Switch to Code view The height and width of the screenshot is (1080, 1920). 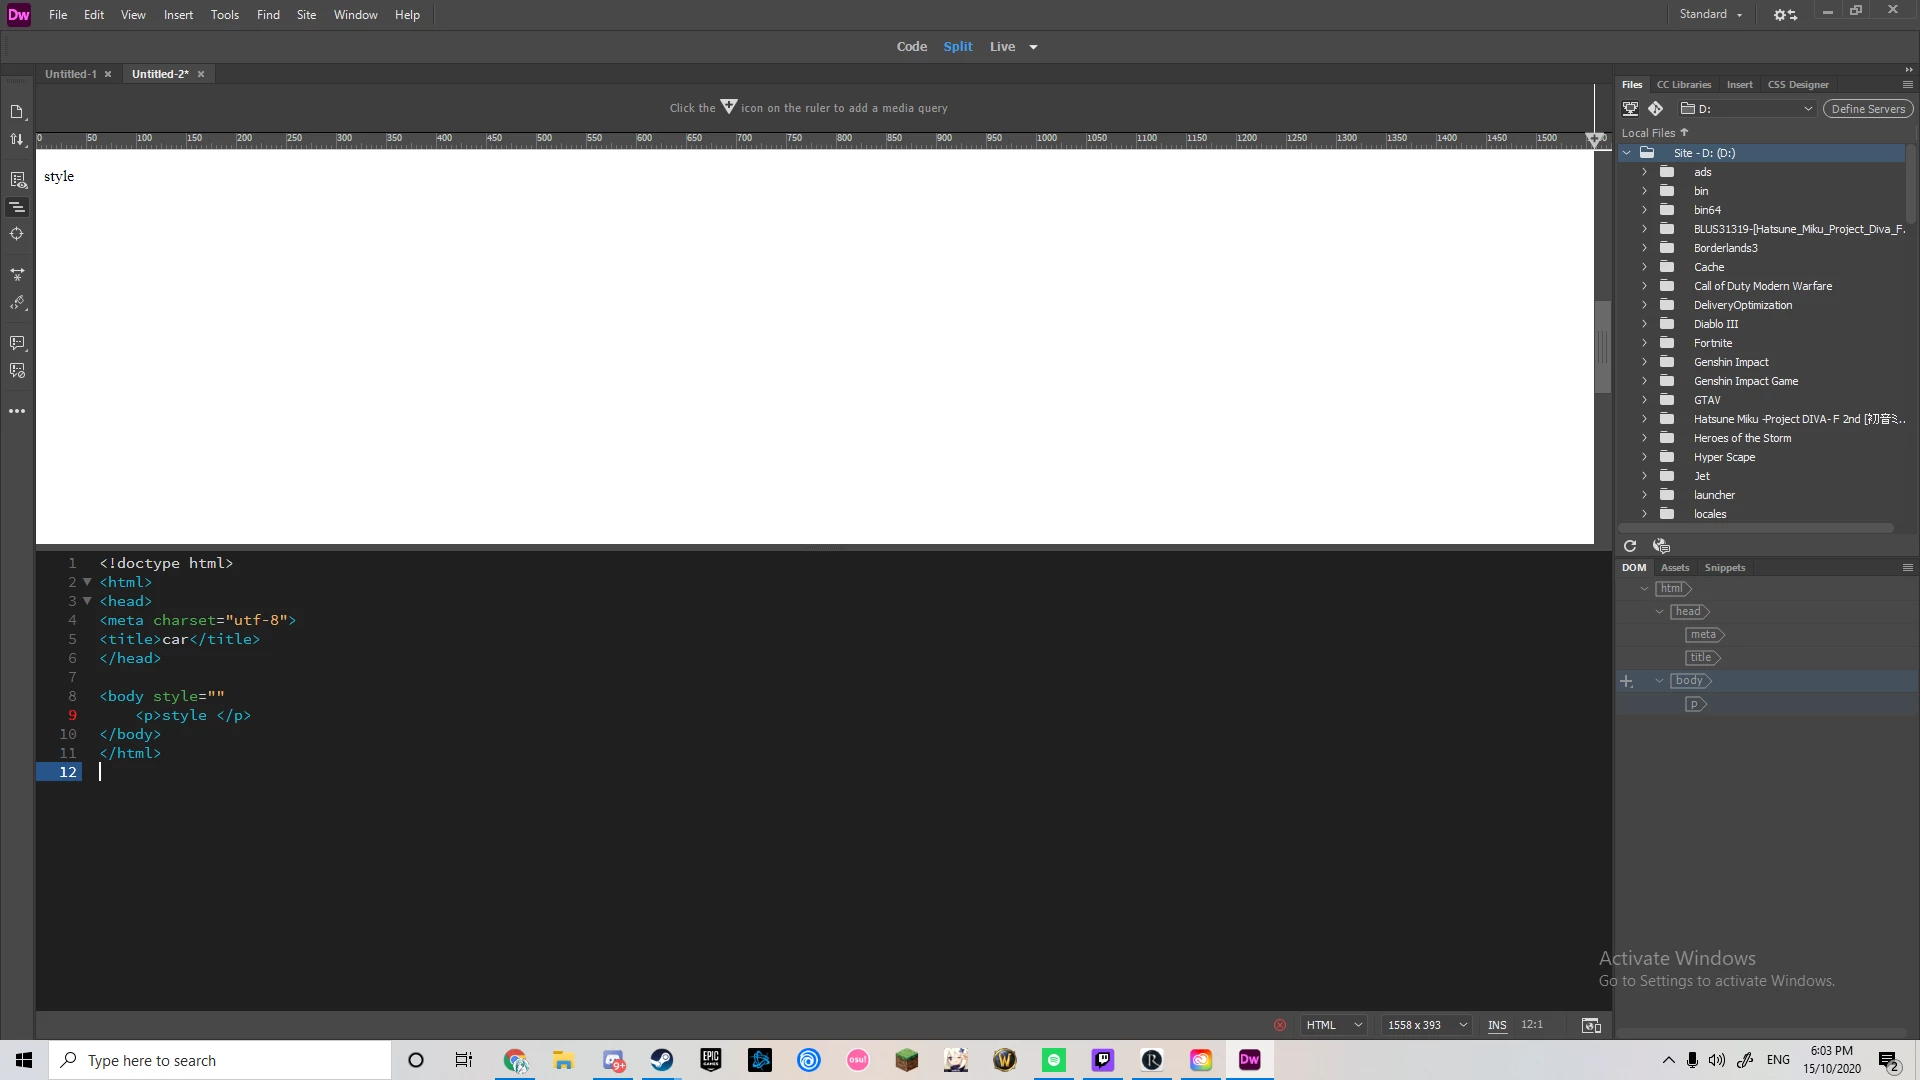click(x=911, y=47)
